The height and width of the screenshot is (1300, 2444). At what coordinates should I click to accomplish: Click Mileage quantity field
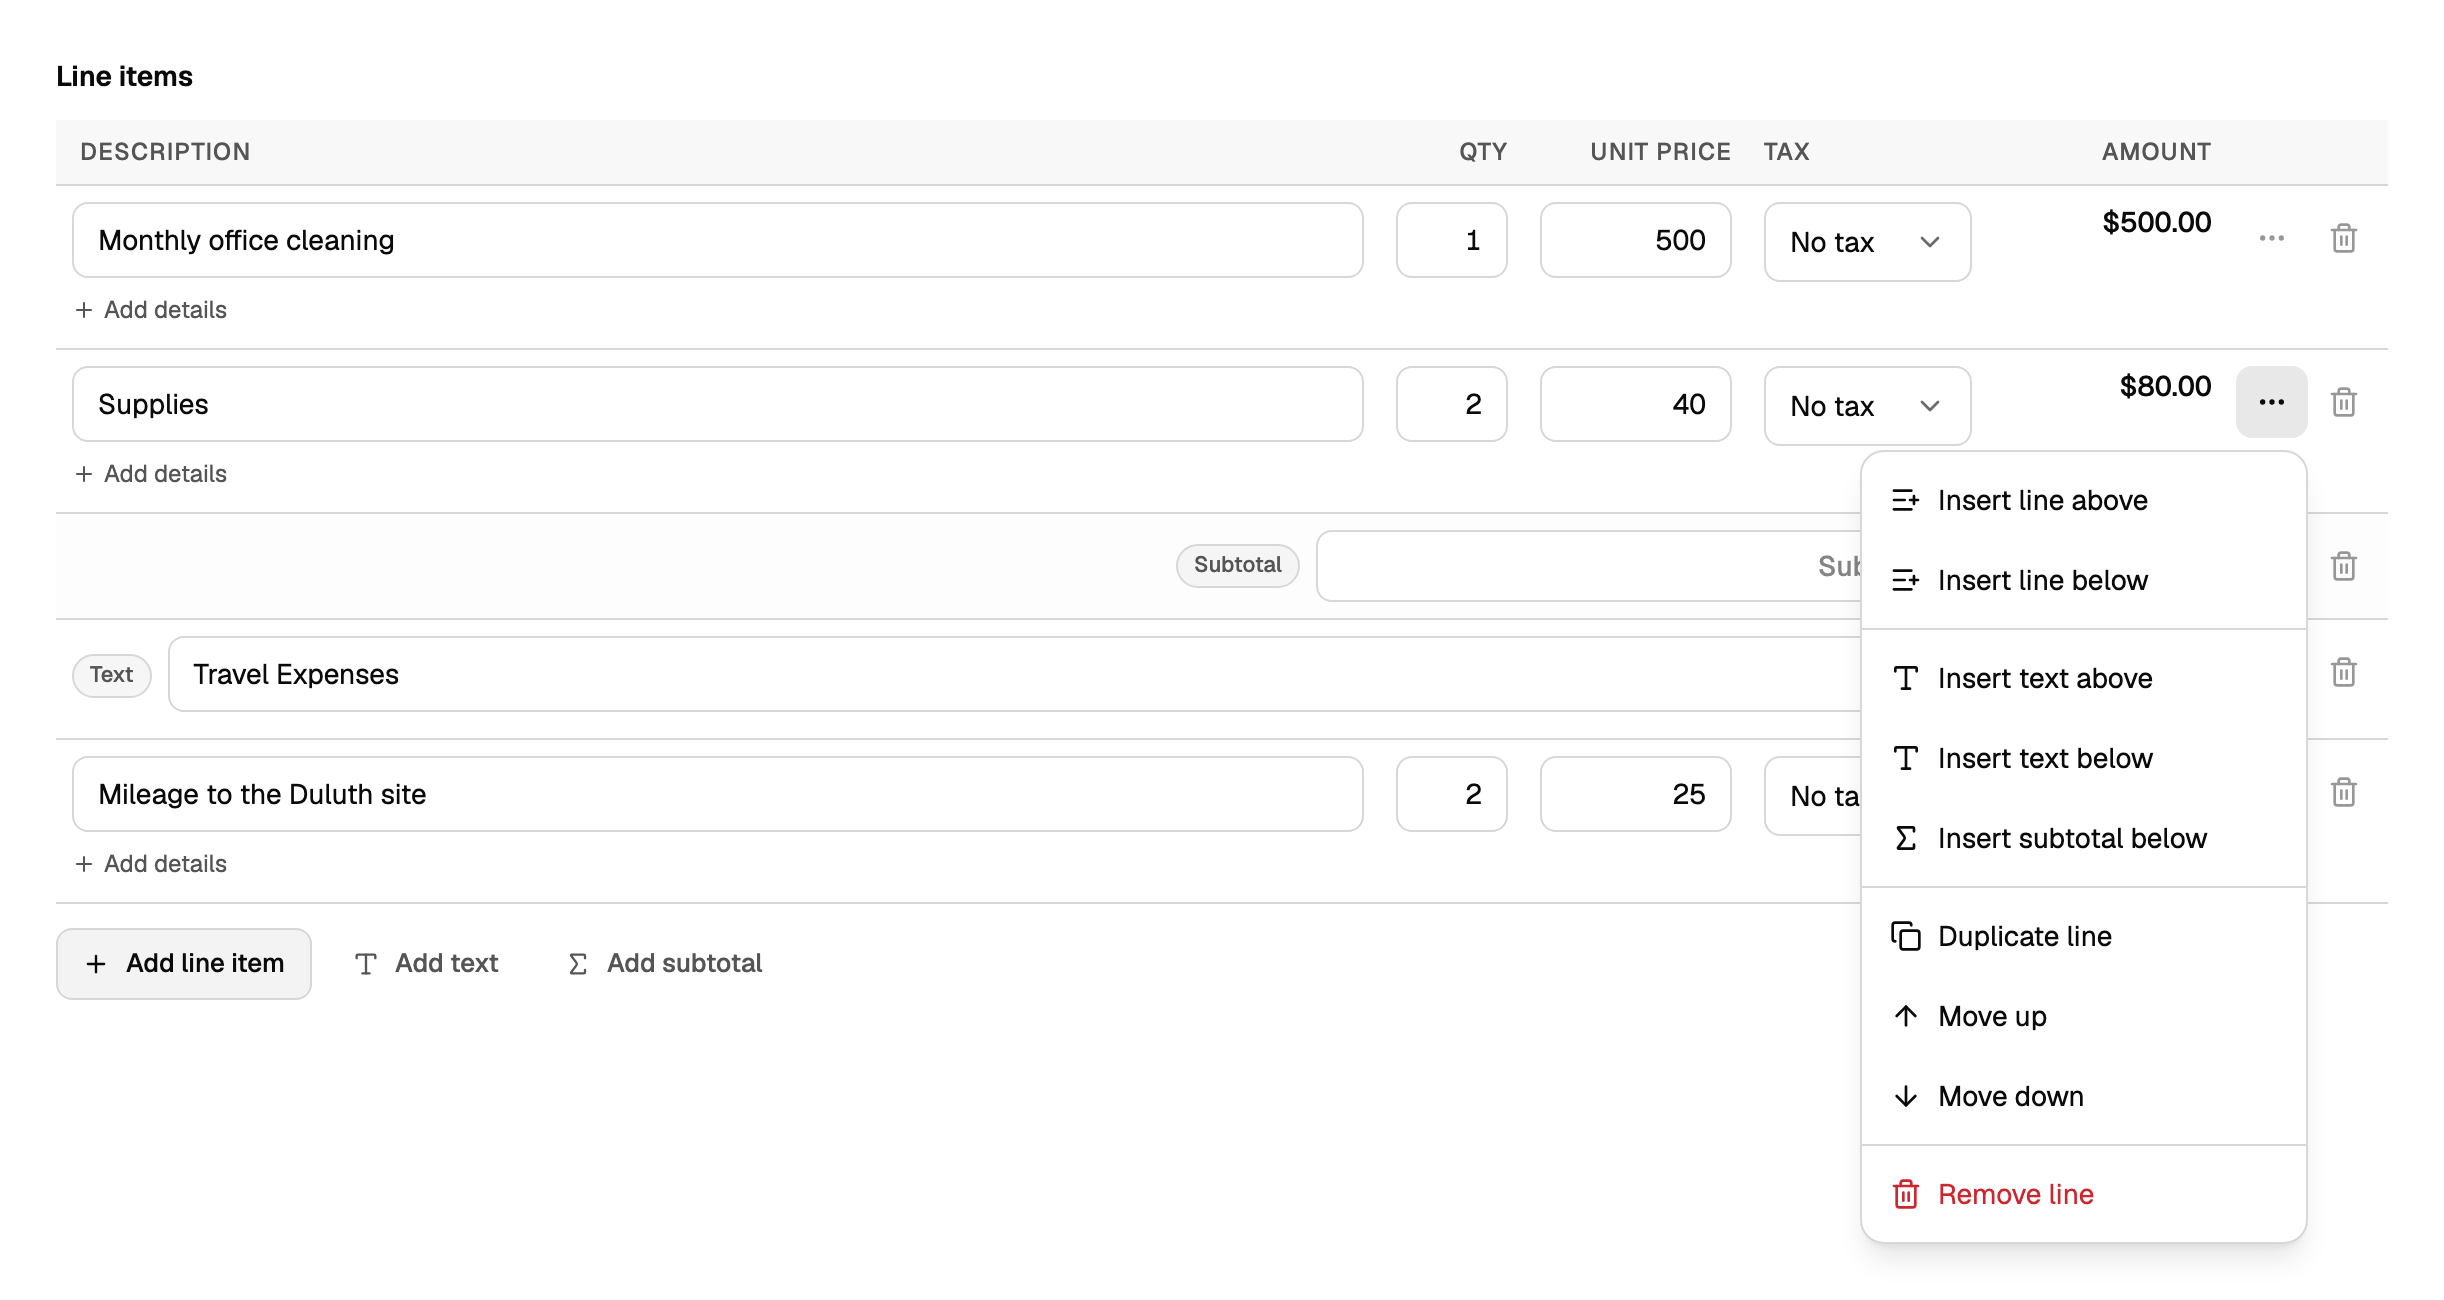(x=1452, y=794)
